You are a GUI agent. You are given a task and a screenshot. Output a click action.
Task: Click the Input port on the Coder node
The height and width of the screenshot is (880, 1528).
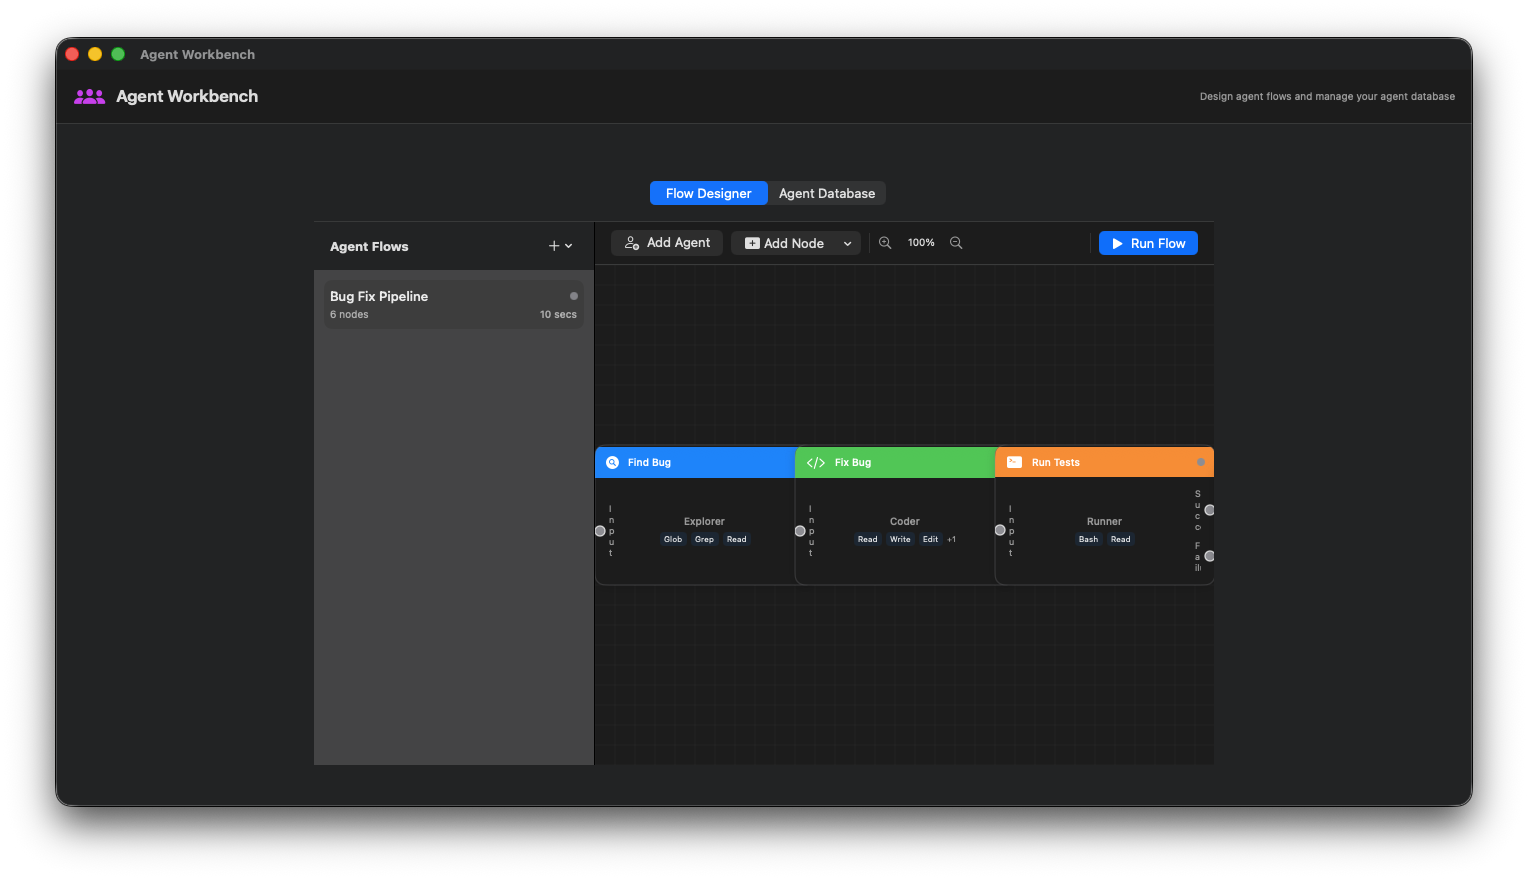800,531
